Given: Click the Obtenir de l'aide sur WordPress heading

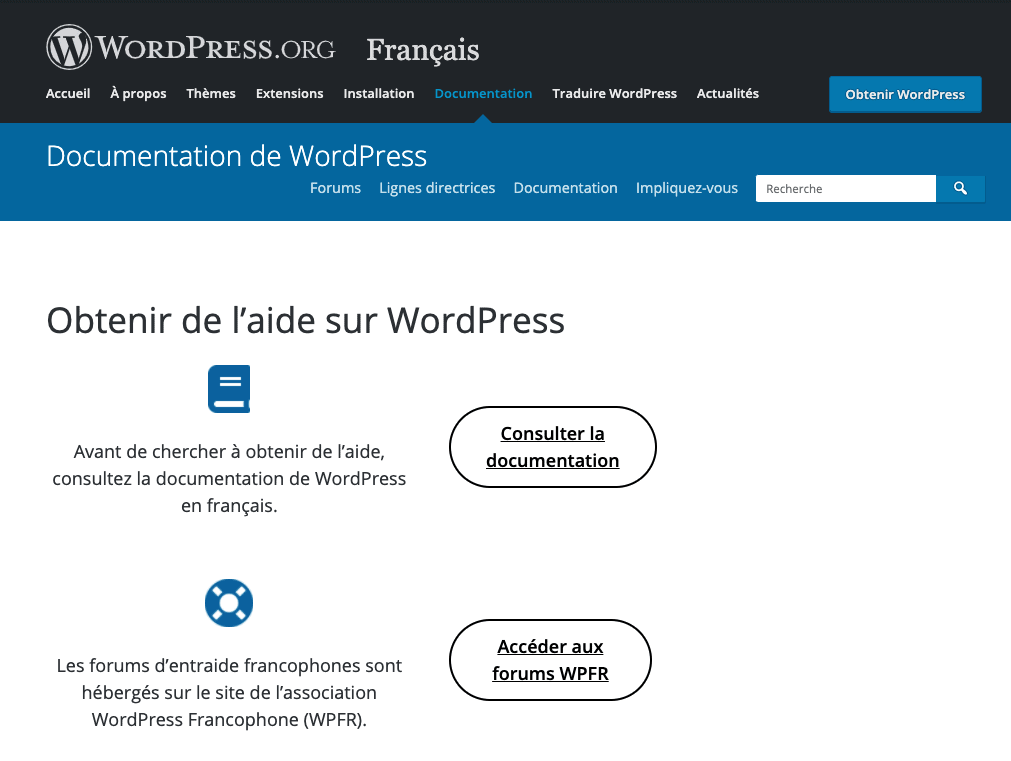Looking at the screenshot, I should [306, 320].
